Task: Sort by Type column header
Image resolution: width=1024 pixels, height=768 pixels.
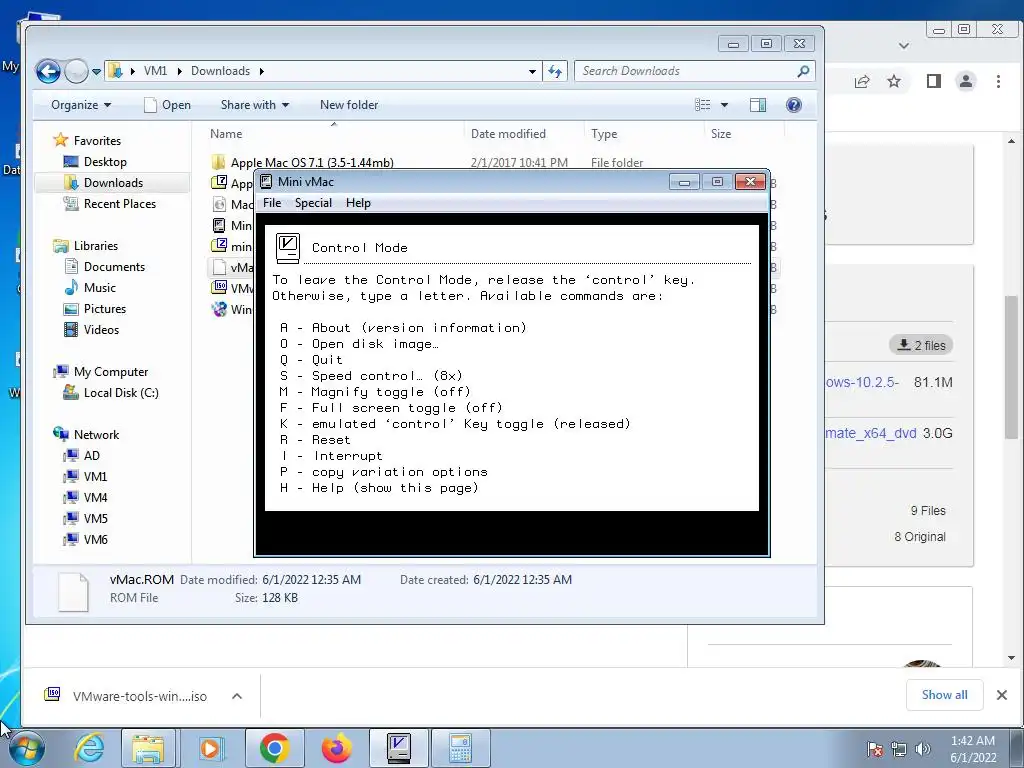Action: (604, 134)
